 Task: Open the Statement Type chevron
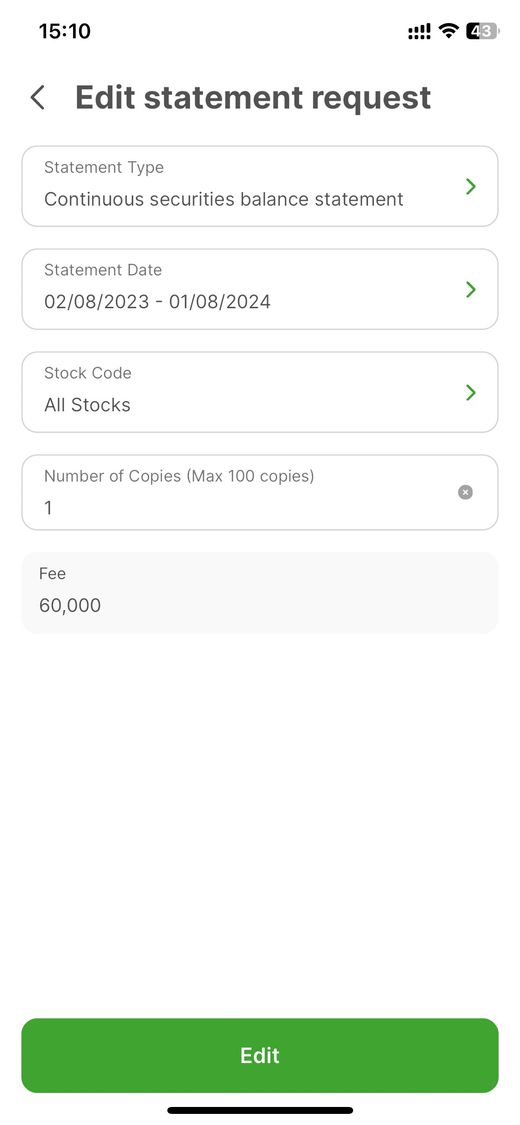(x=471, y=187)
